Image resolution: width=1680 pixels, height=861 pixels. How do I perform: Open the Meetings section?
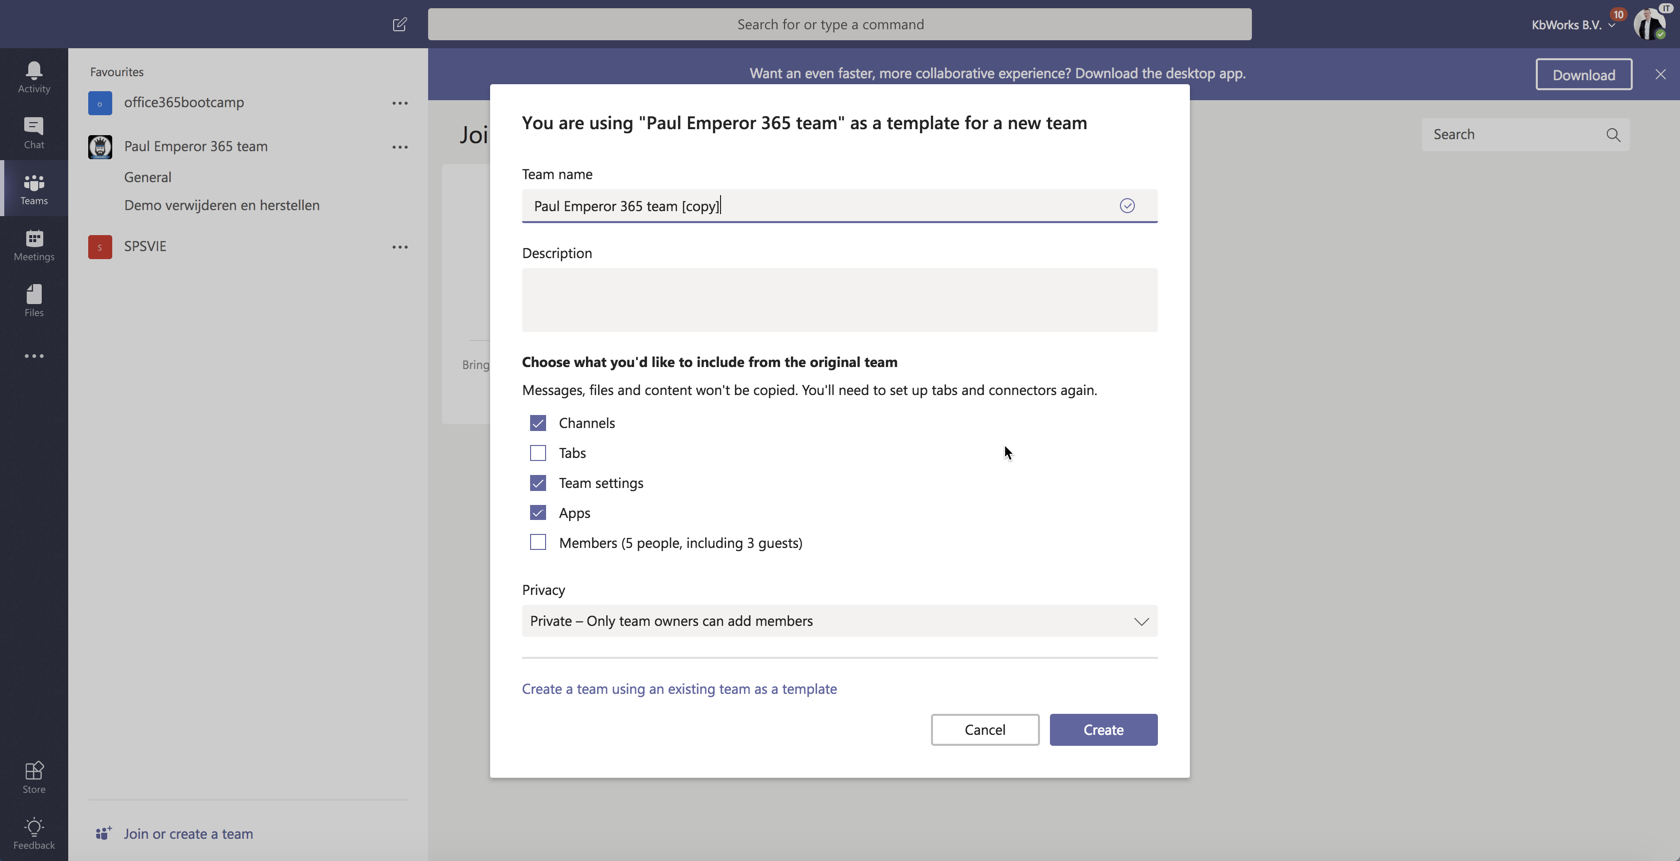pos(34,244)
